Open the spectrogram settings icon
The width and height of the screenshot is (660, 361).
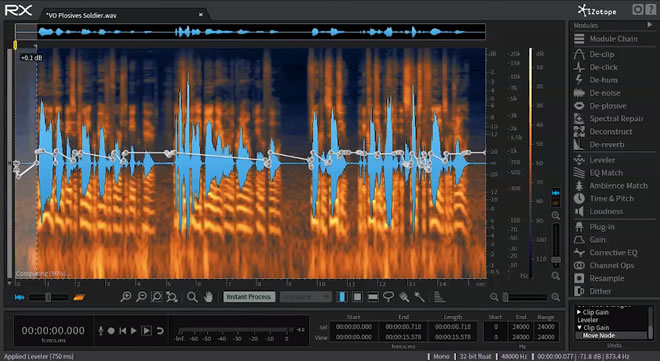pos(439,297)
